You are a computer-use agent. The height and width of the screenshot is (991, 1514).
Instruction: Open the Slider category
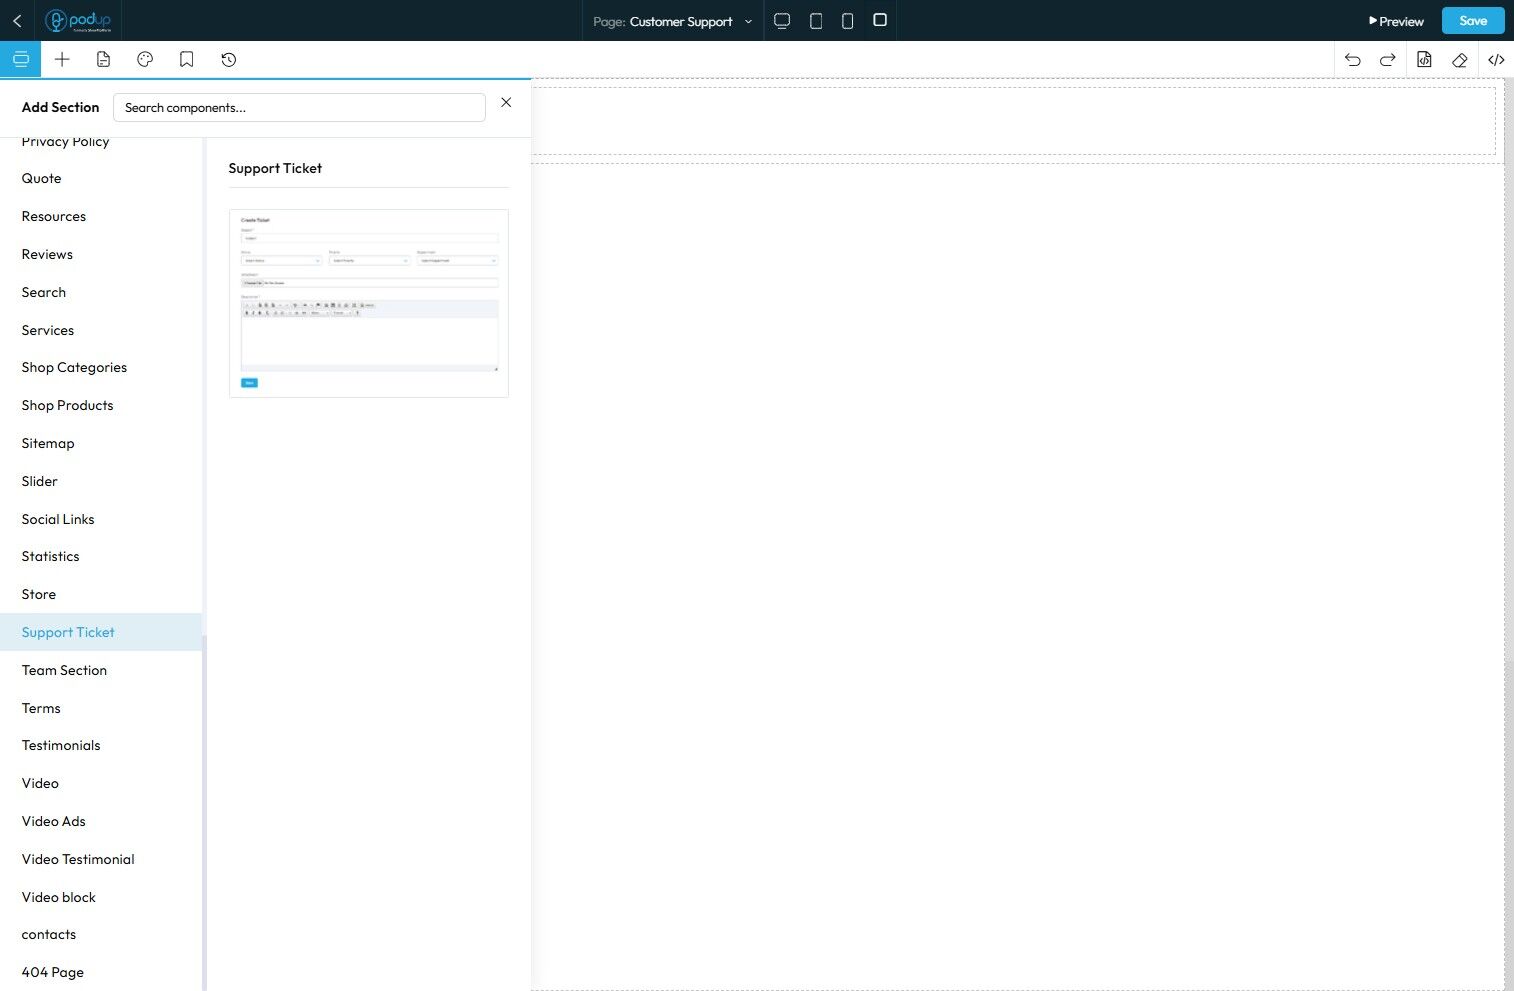(39, 481)
